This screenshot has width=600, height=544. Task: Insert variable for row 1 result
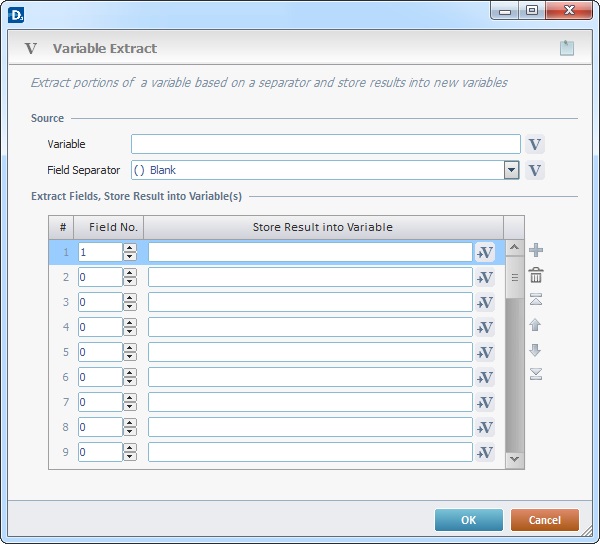[x=485, y=252]
